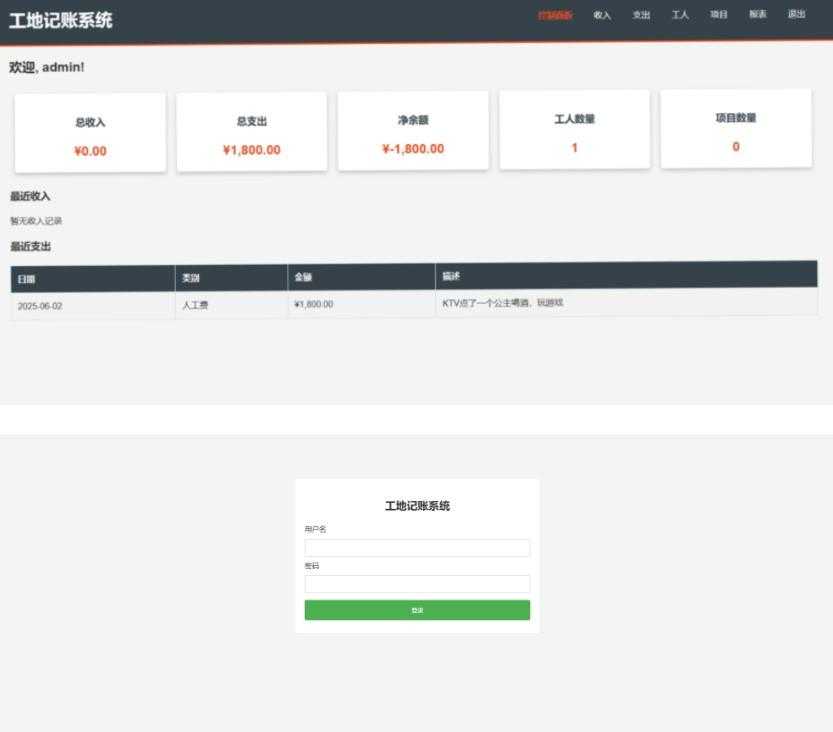Screen dimensions: 833x732
Task: Open the 收入 (Income) menu item
Action: [x=600, y=15]
